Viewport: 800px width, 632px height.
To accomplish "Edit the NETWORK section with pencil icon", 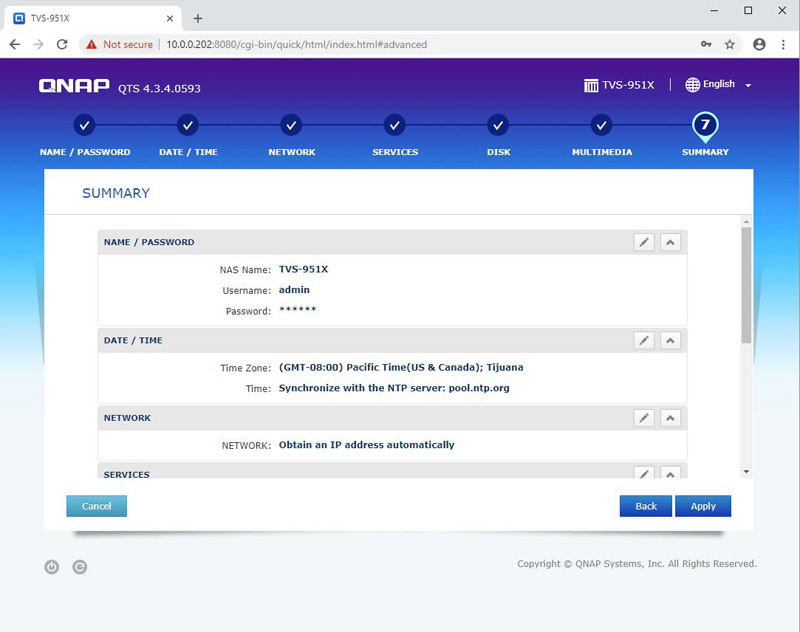I will pos(644,418).
